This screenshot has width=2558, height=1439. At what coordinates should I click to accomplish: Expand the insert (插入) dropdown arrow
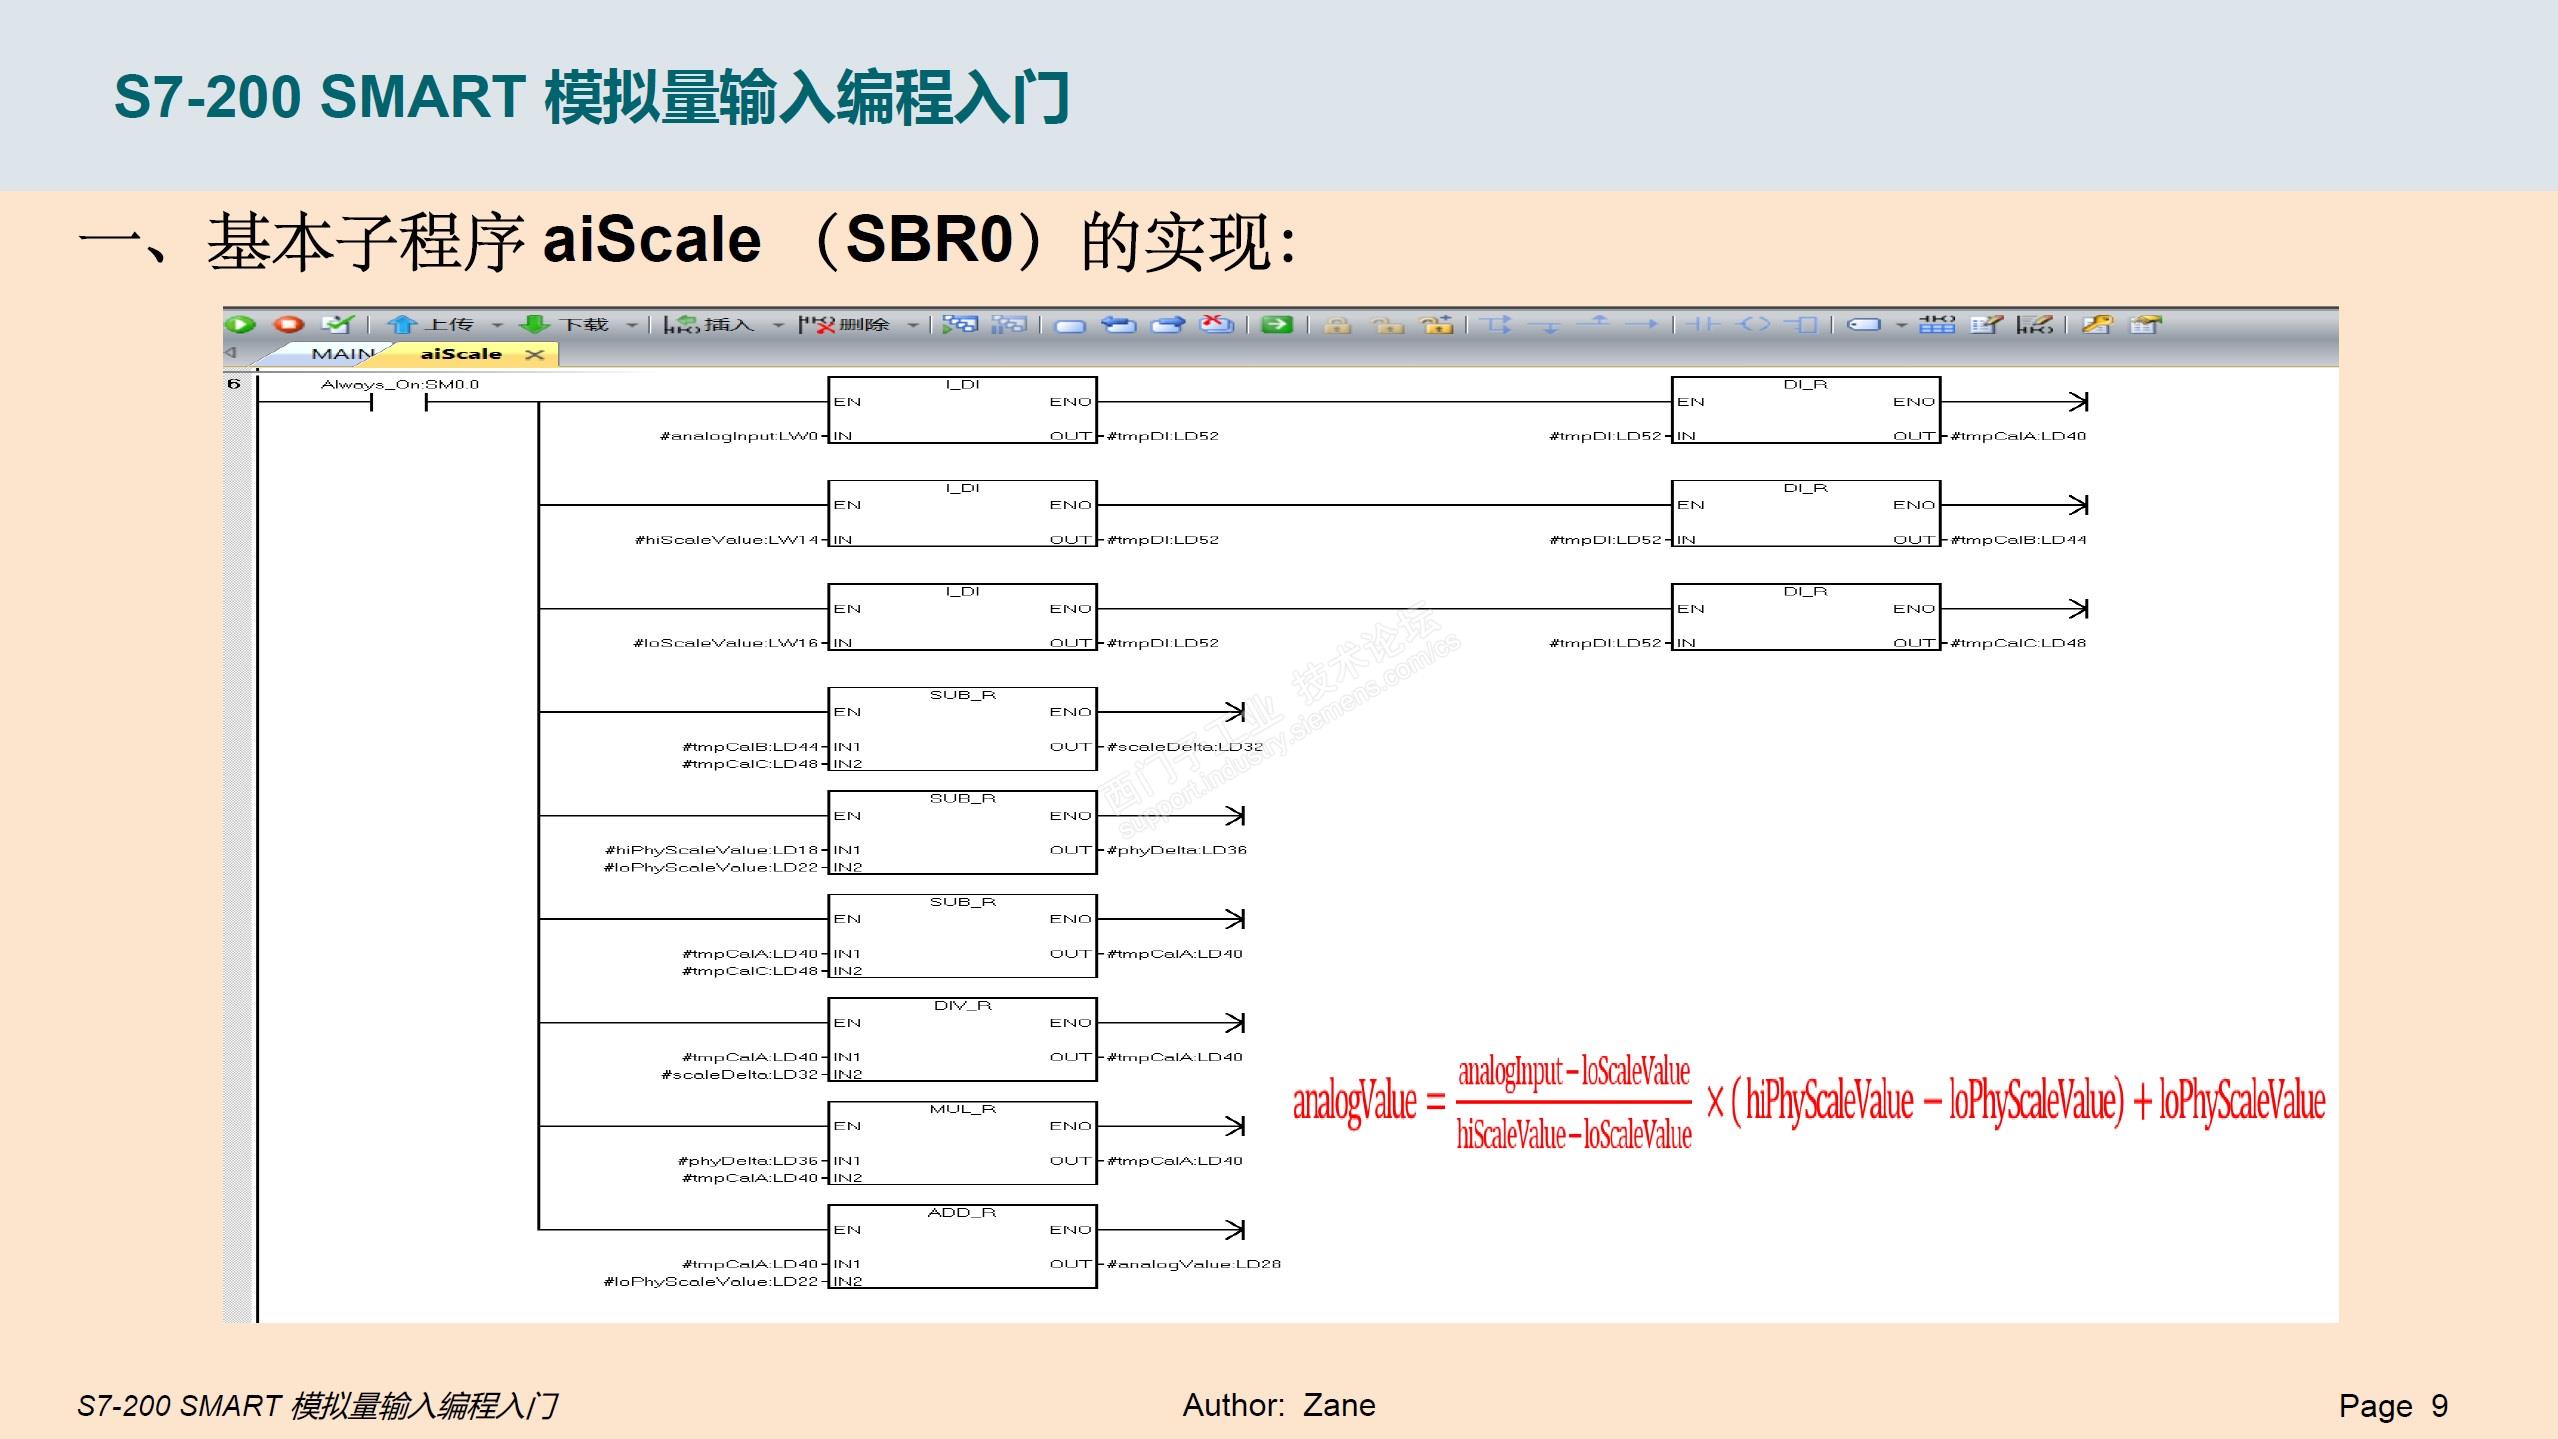tap(778, 325)
